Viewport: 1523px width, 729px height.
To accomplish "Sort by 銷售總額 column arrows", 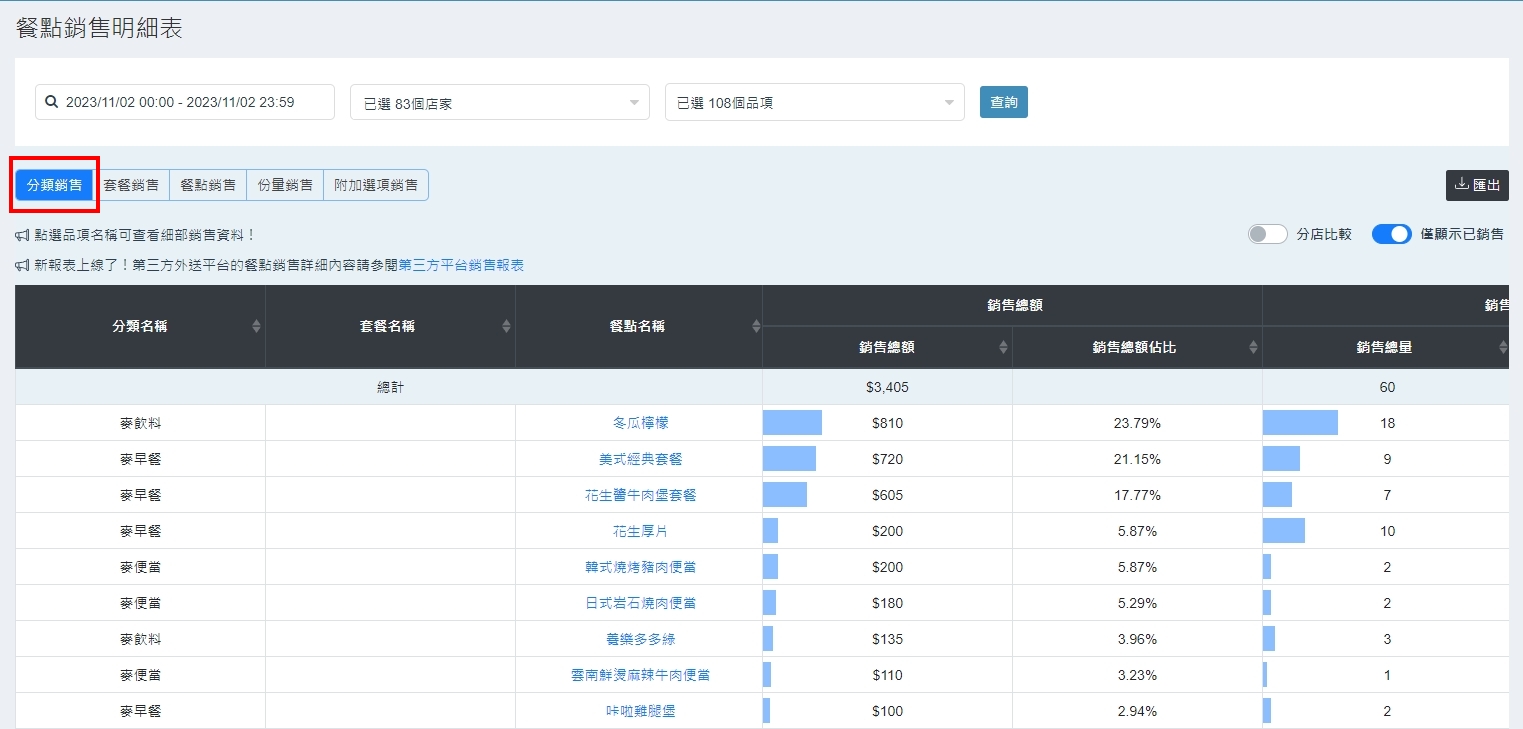I will (1003, 347).
